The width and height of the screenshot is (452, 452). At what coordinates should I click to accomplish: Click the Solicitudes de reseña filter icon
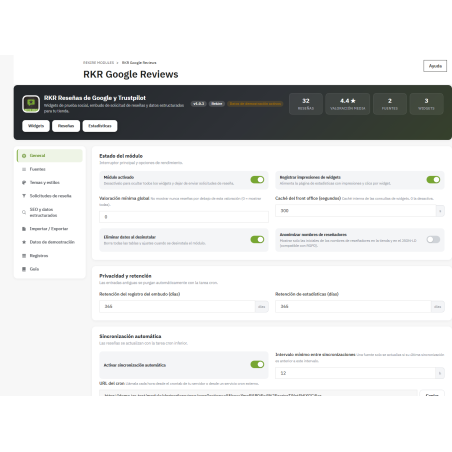(x=24, y=196)
